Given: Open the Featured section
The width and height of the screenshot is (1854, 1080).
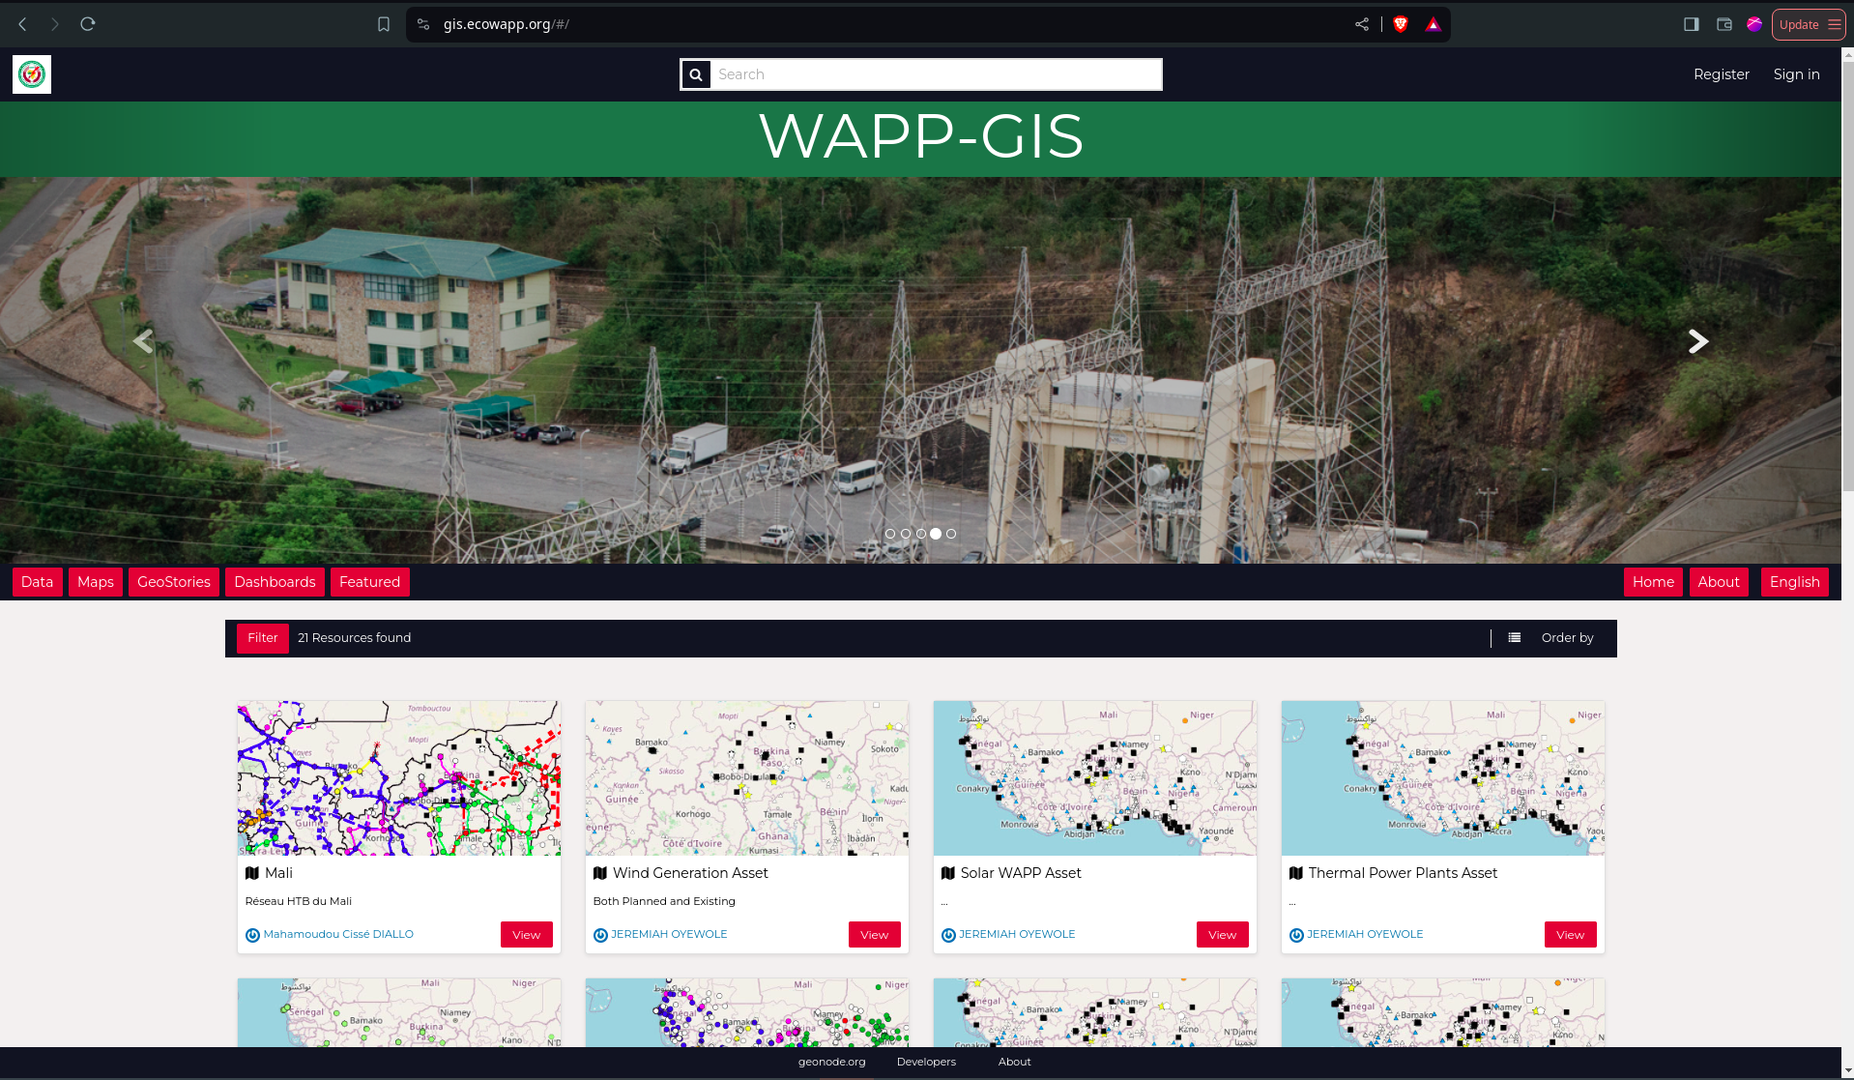Looking at the screenshot, I should (x=369, y=582).
